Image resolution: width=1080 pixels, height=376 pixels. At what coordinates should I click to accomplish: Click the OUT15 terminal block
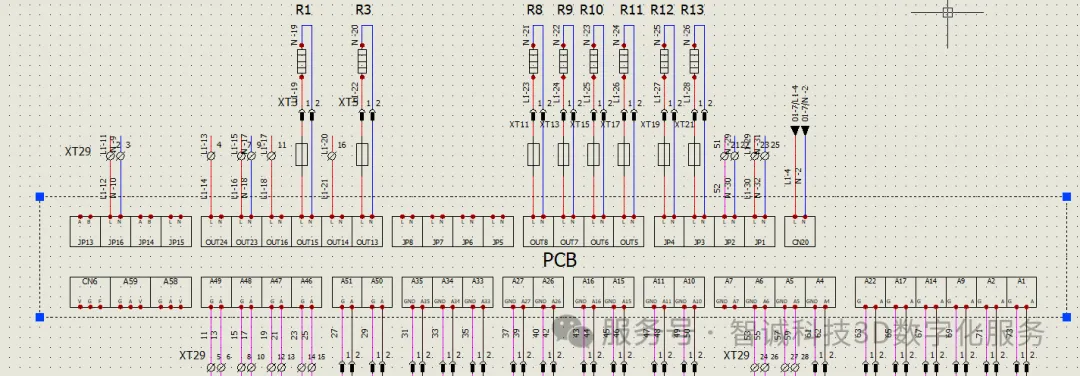click(307, 232)
